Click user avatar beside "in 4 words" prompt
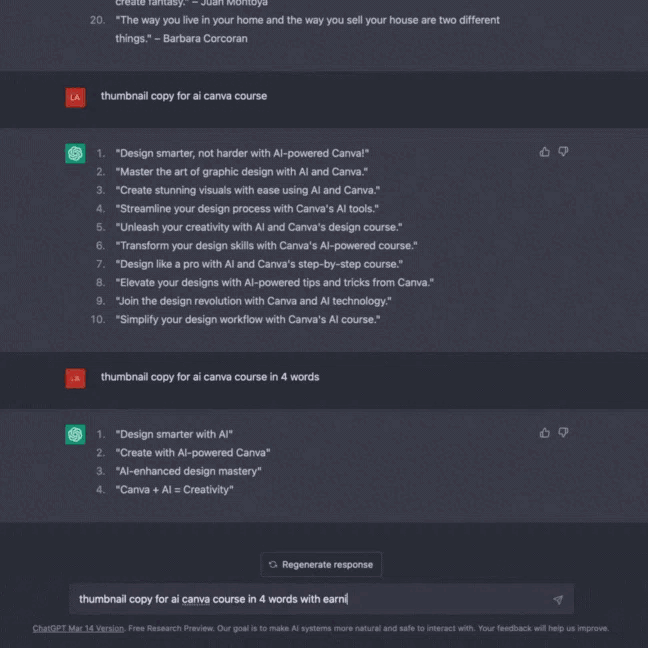This screenshot has width=648, height=648. pyautogui.click(x=75, y=378)
